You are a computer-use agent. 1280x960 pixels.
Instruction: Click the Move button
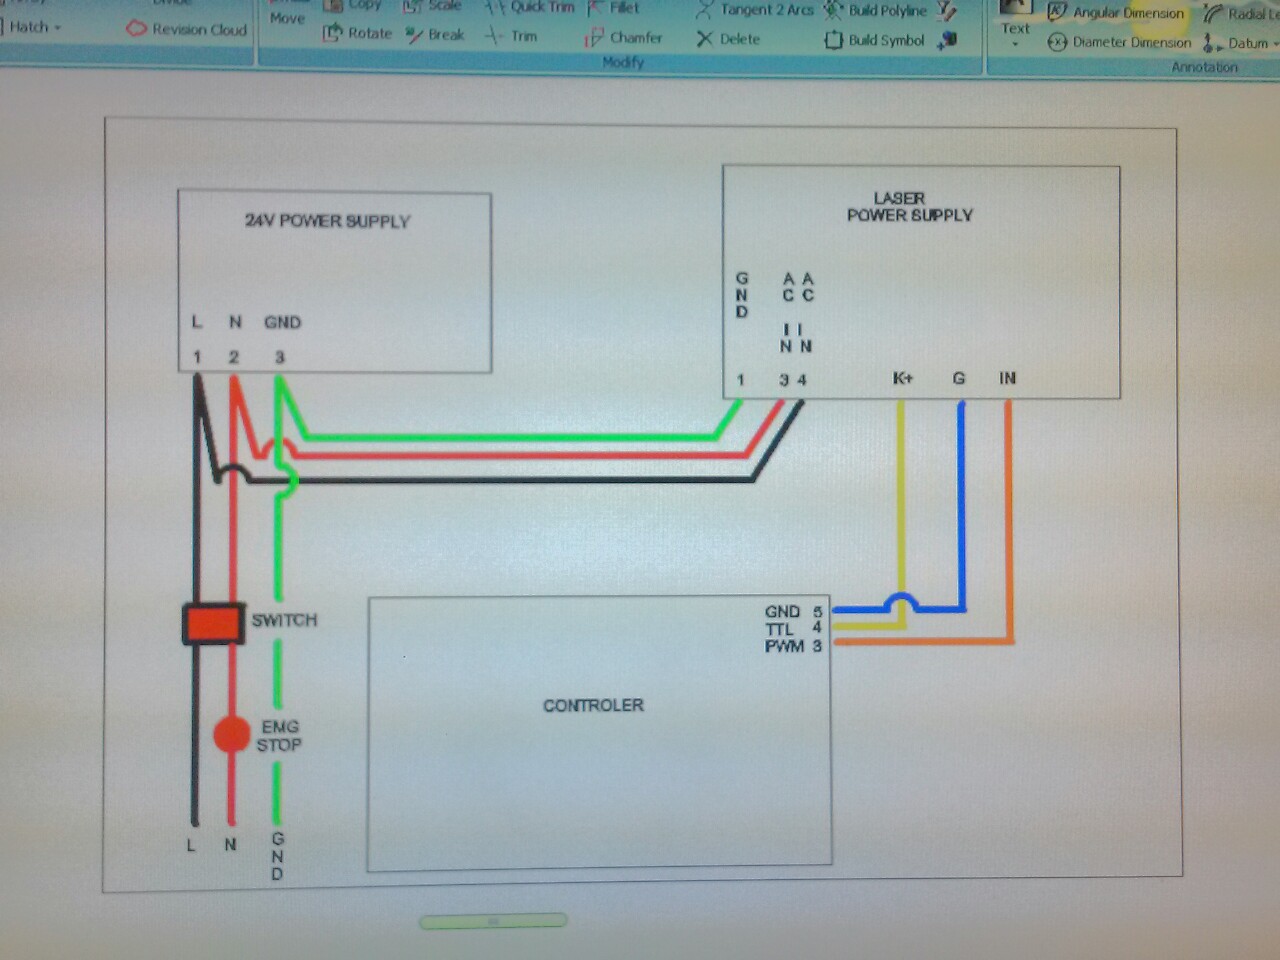(287, 18)
